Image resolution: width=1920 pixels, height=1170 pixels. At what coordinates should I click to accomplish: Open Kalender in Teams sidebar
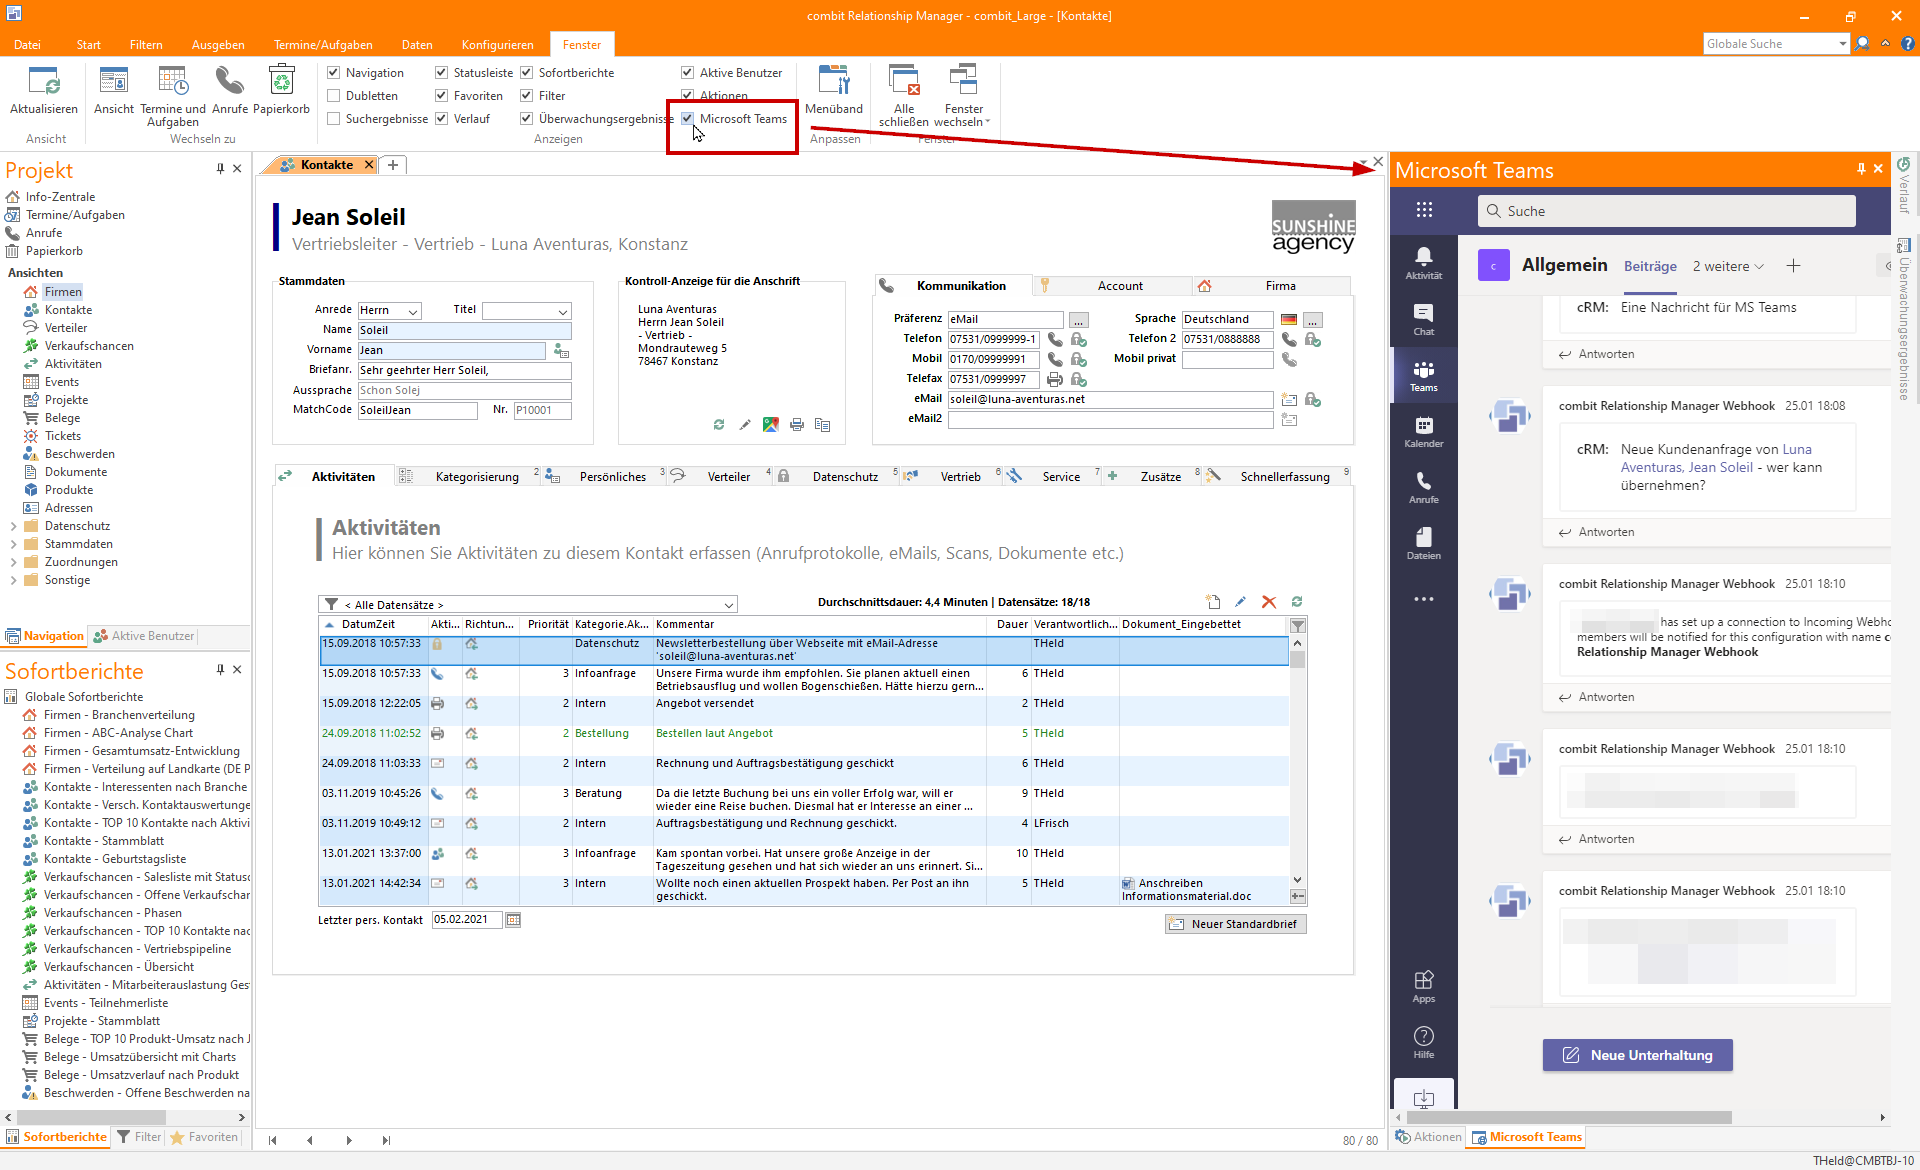coord(1423,431)
